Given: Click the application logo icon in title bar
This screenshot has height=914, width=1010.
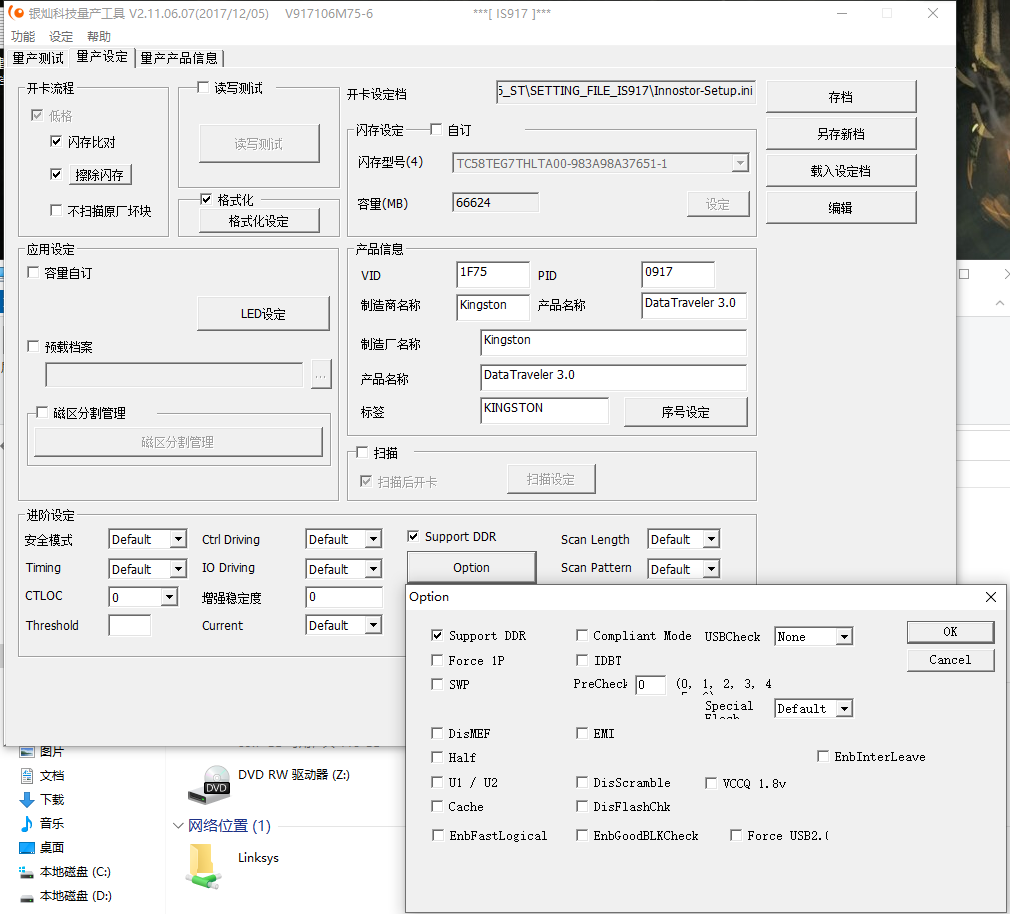Looking at the screenshot, I should (16, 13).
